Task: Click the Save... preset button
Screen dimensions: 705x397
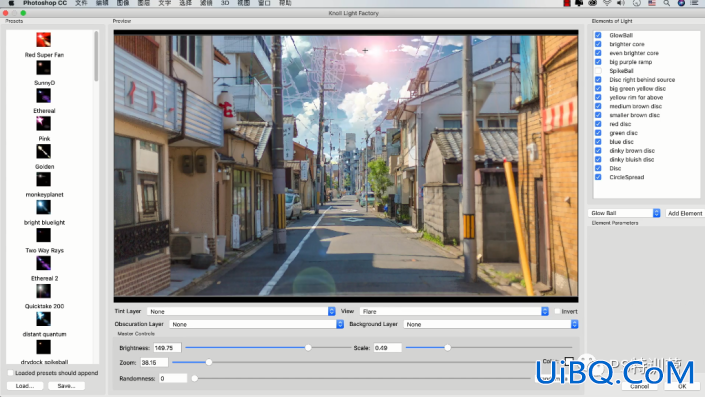Action: click(x=66, y=386)
